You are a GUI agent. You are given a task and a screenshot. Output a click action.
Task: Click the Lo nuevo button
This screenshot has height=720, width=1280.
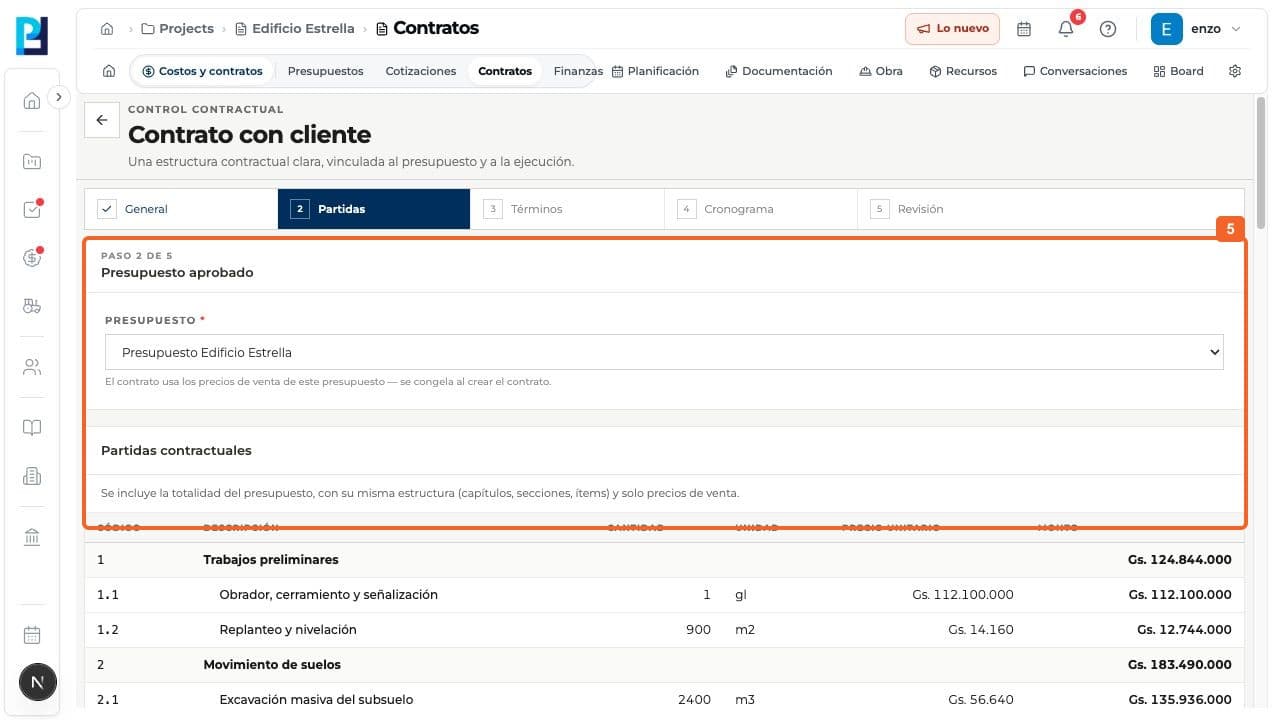953,29
